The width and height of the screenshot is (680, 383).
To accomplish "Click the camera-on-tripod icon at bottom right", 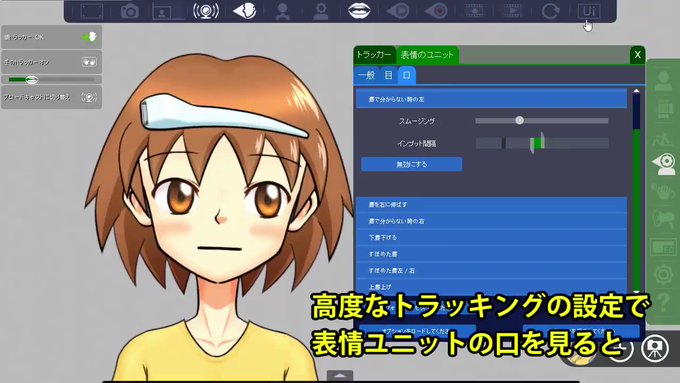I will [x=655, y=348].
